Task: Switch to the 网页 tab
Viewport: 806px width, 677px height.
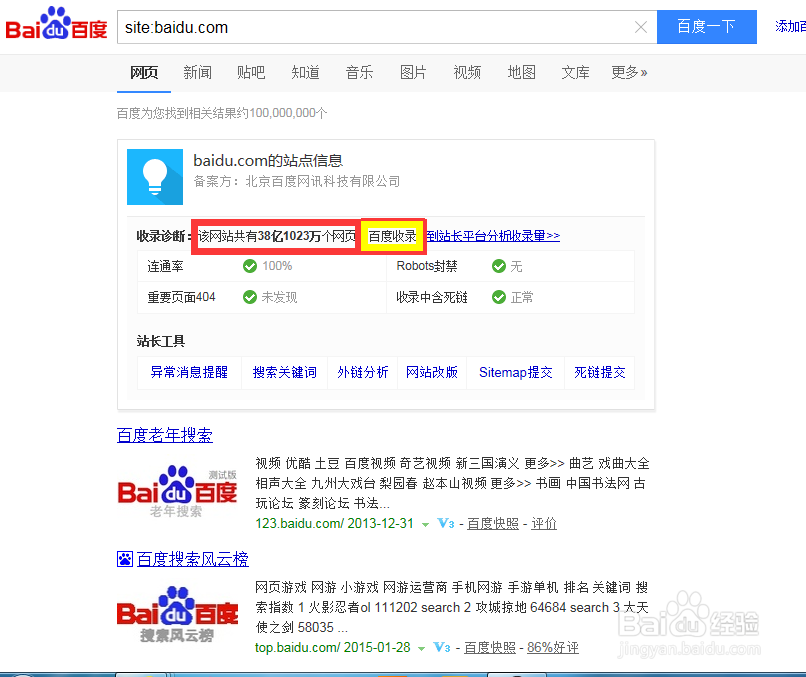Action: coord(144,72)
